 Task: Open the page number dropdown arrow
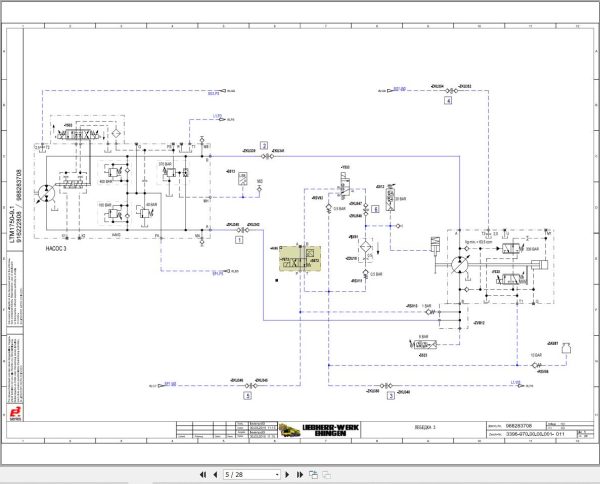(277, 475)
